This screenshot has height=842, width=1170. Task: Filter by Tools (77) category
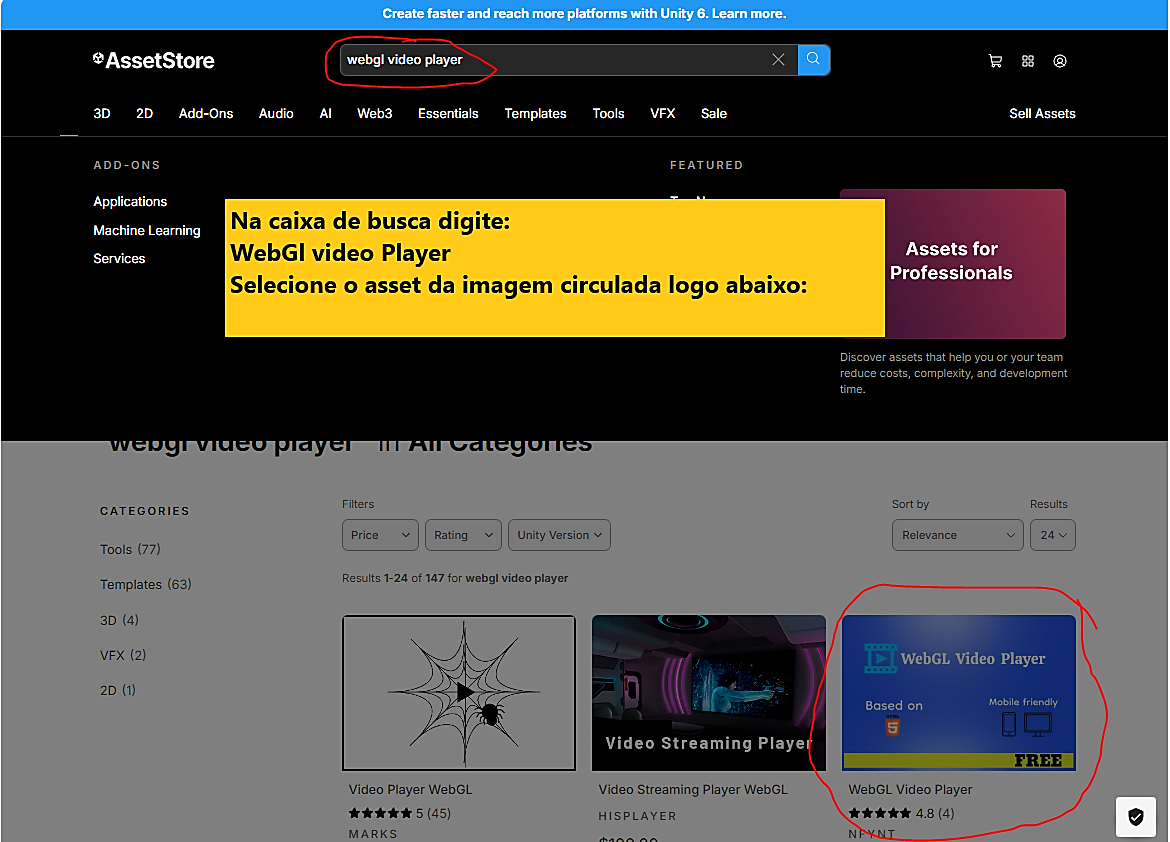(130, 549)
